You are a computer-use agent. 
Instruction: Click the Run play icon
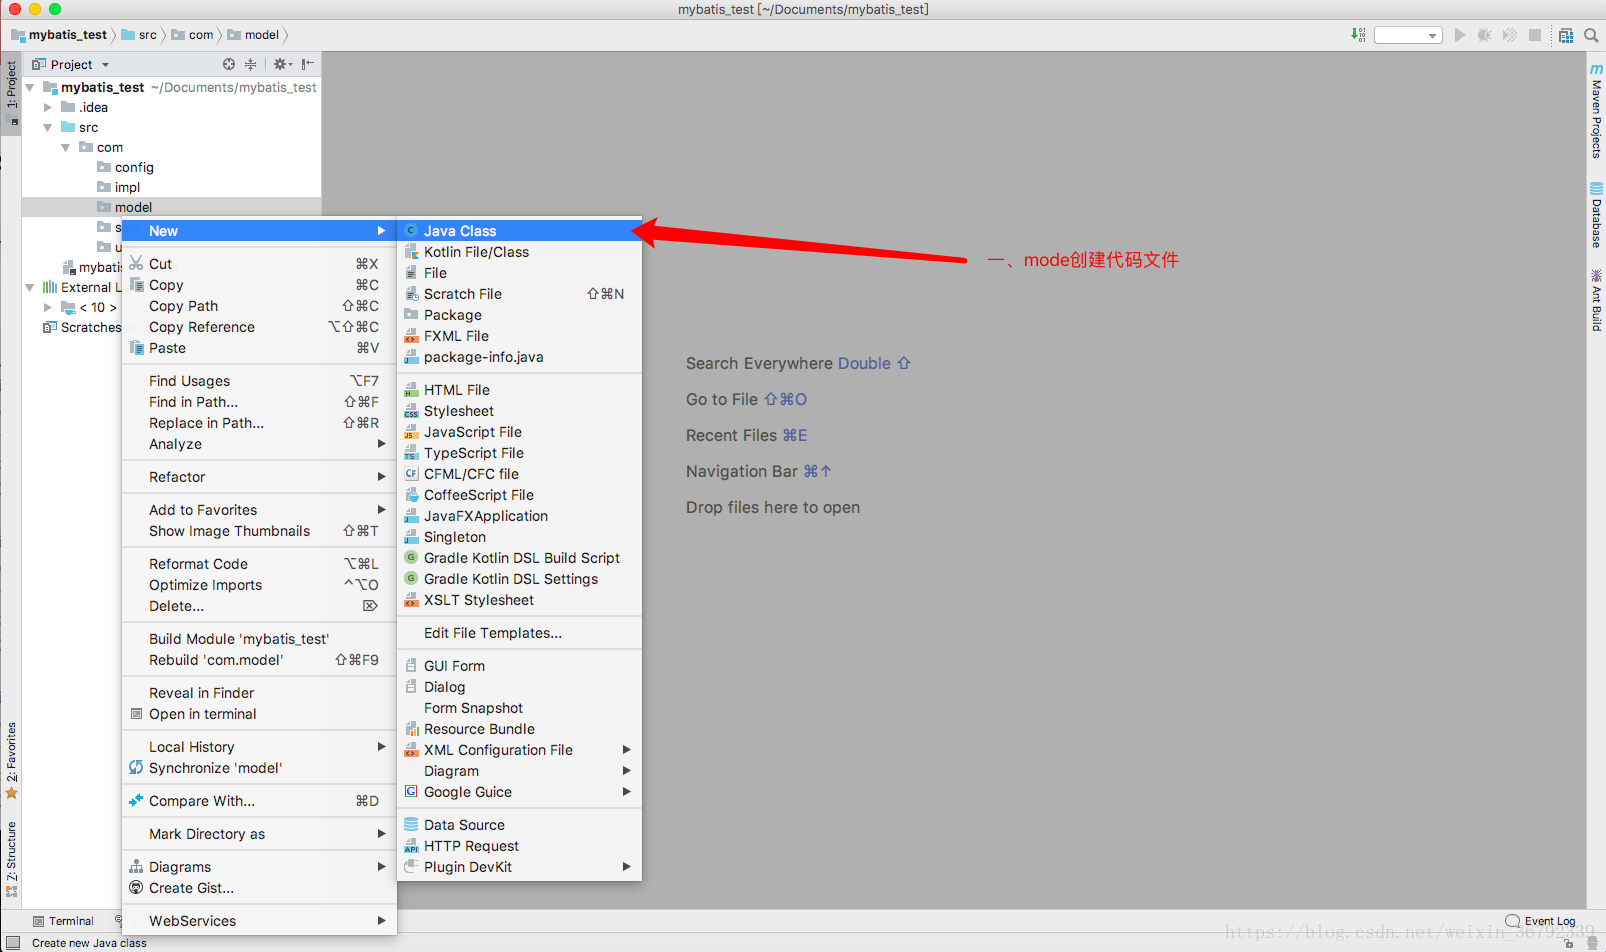1460,35
